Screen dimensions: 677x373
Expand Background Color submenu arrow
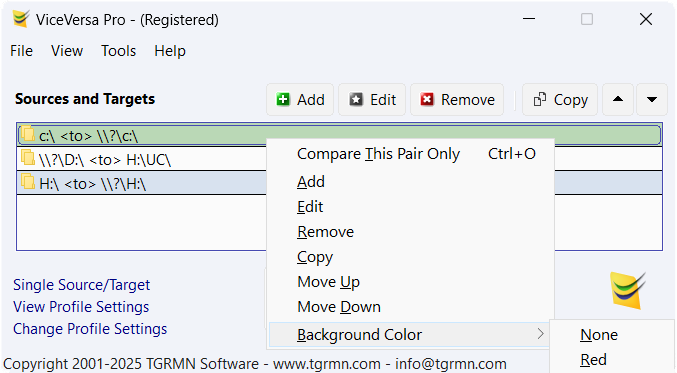541,334
